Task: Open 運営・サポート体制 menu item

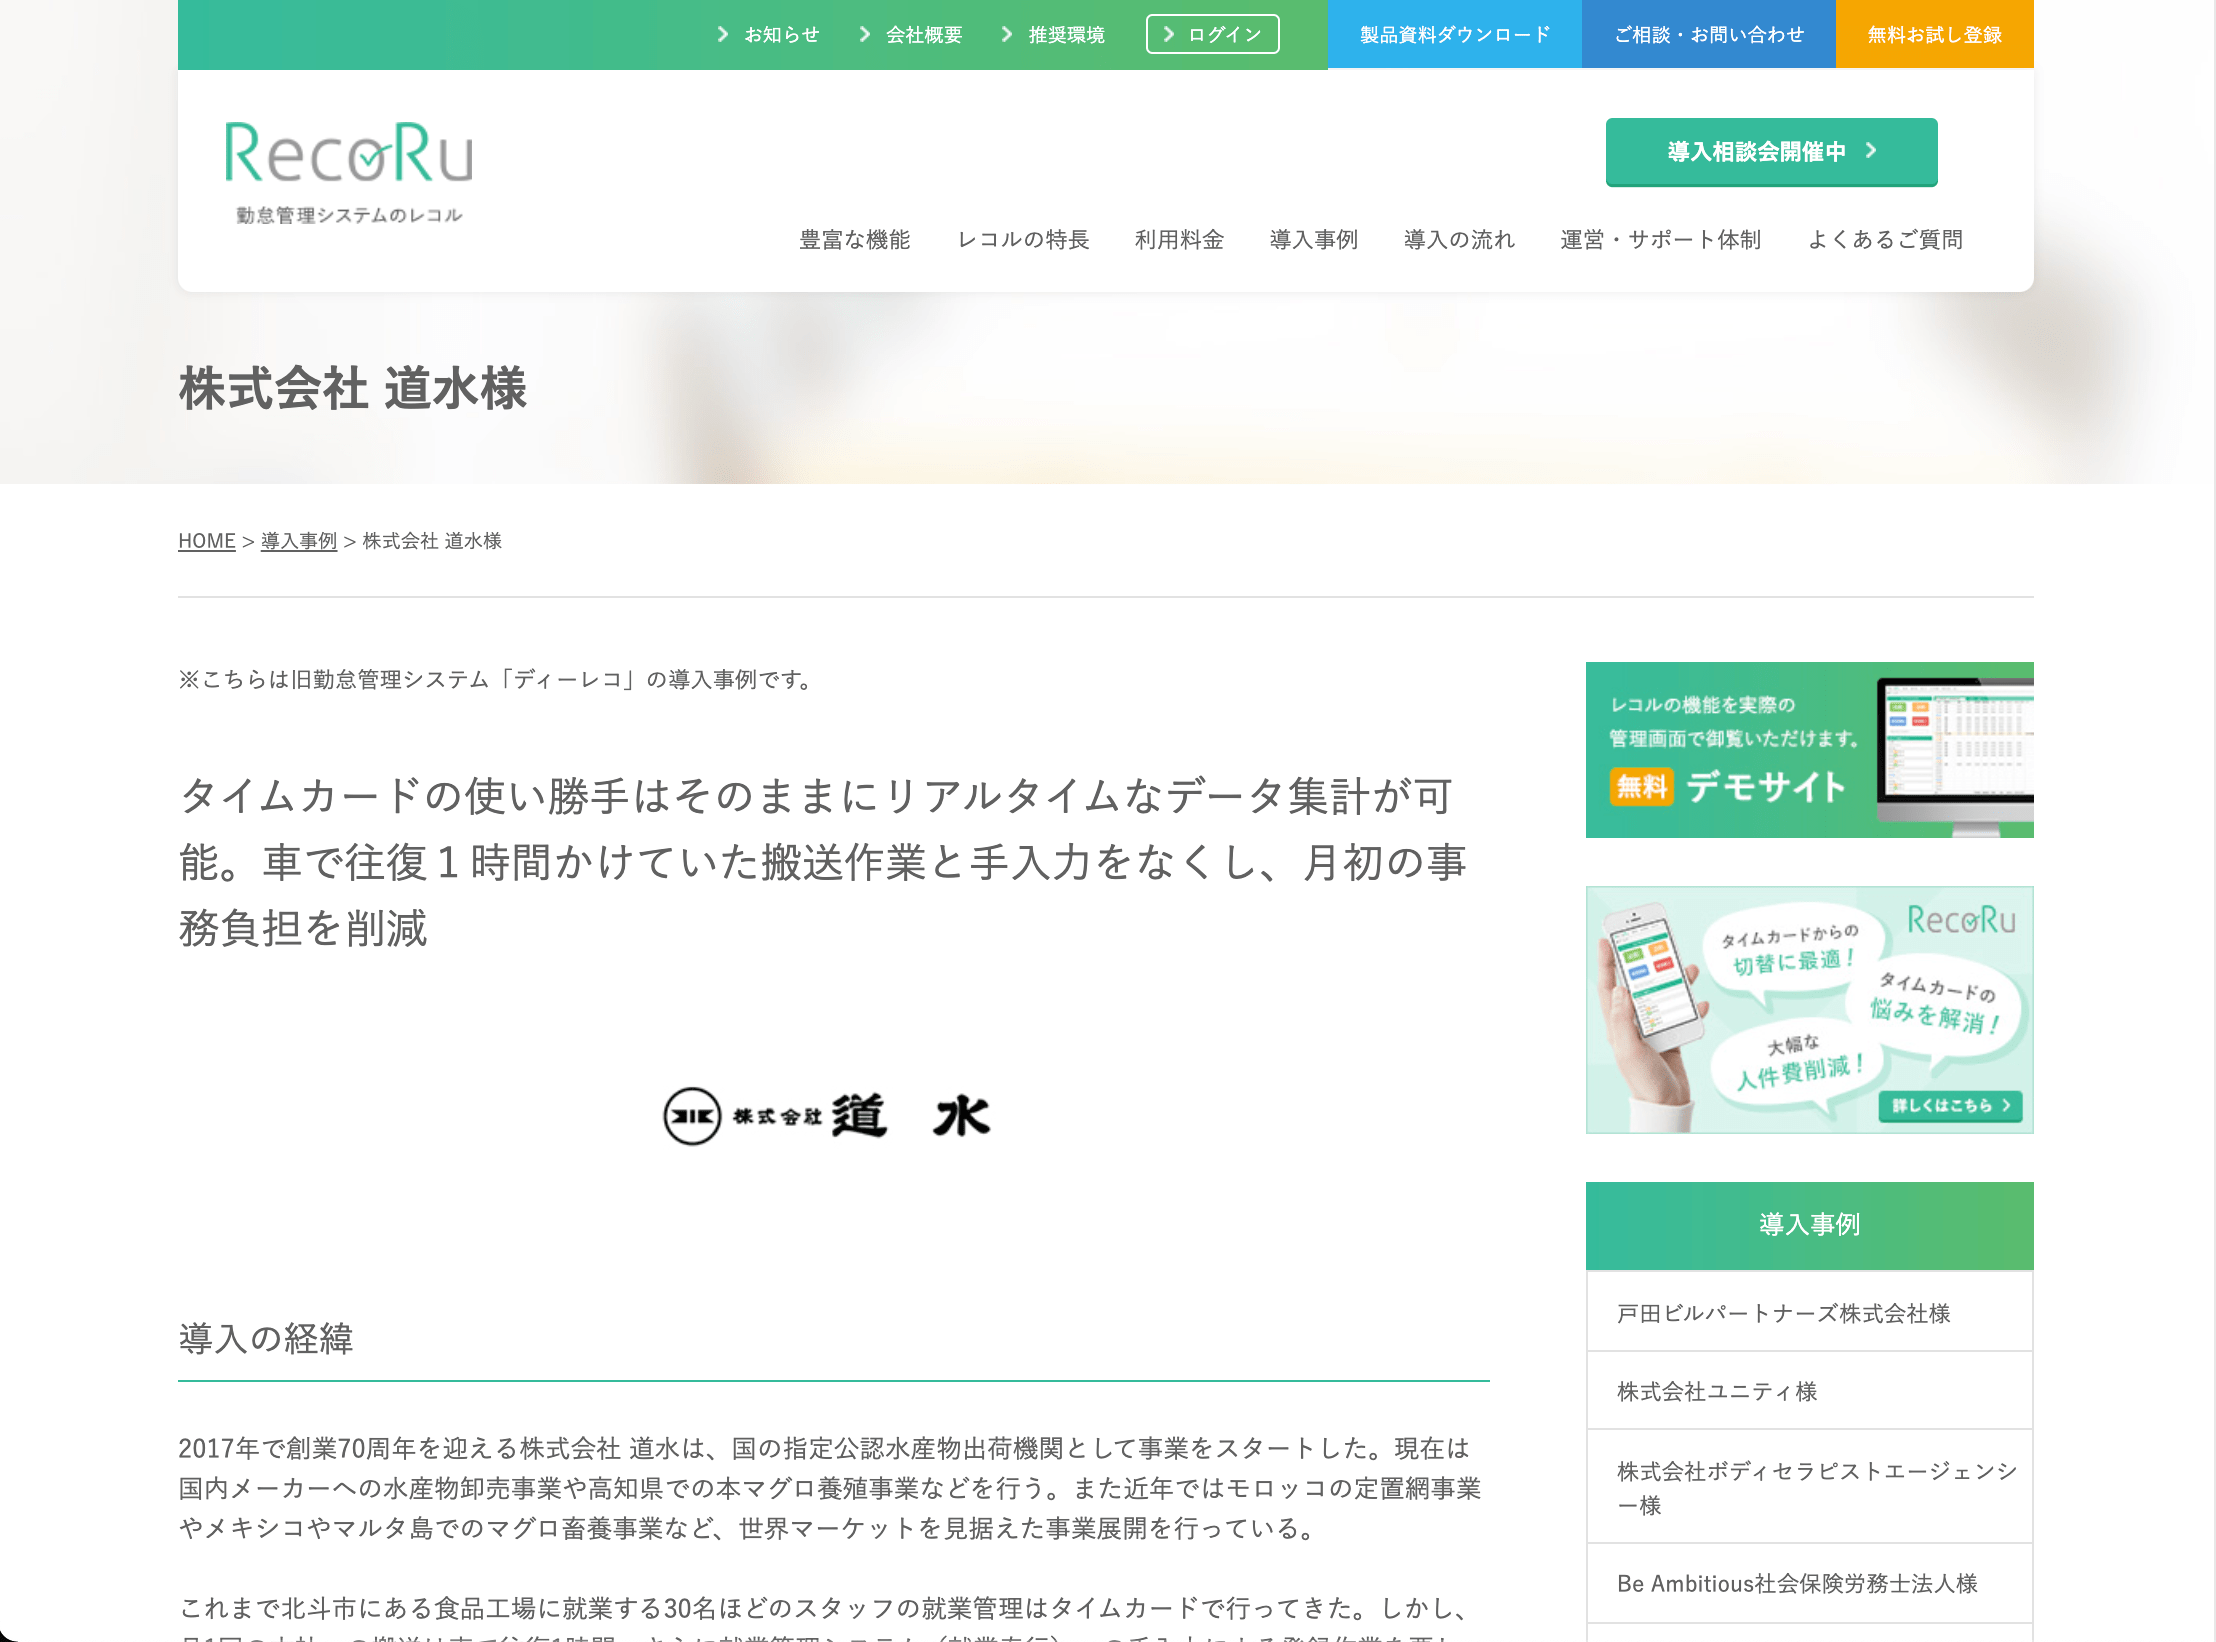Action: point(1660,240)
